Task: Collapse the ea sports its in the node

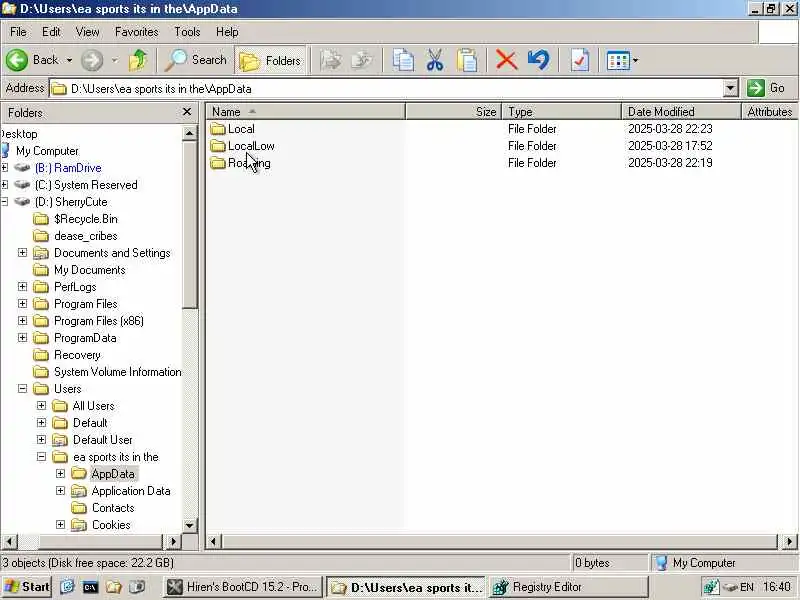Action: [x=41, y=457]
